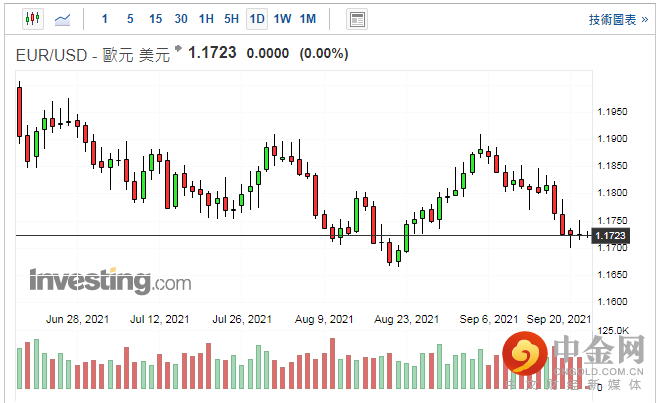659x403 pixels.
Task: Select the 5H timeframe
Action: tap(232, 19)
